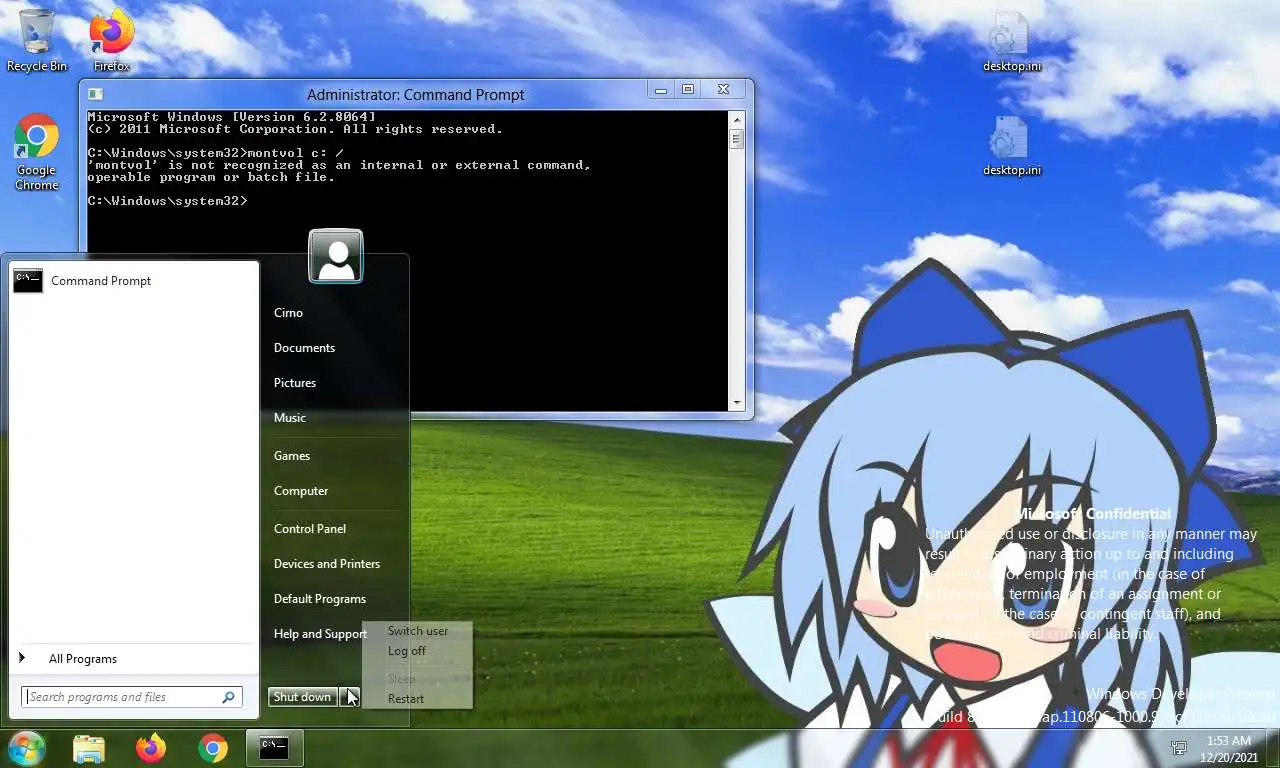Image resolution: width=1280 pixels, height=768 pixels.
Task: Open the clock showing 1:53 AM
Action: pyautogui.click(x=1228, y=741)
